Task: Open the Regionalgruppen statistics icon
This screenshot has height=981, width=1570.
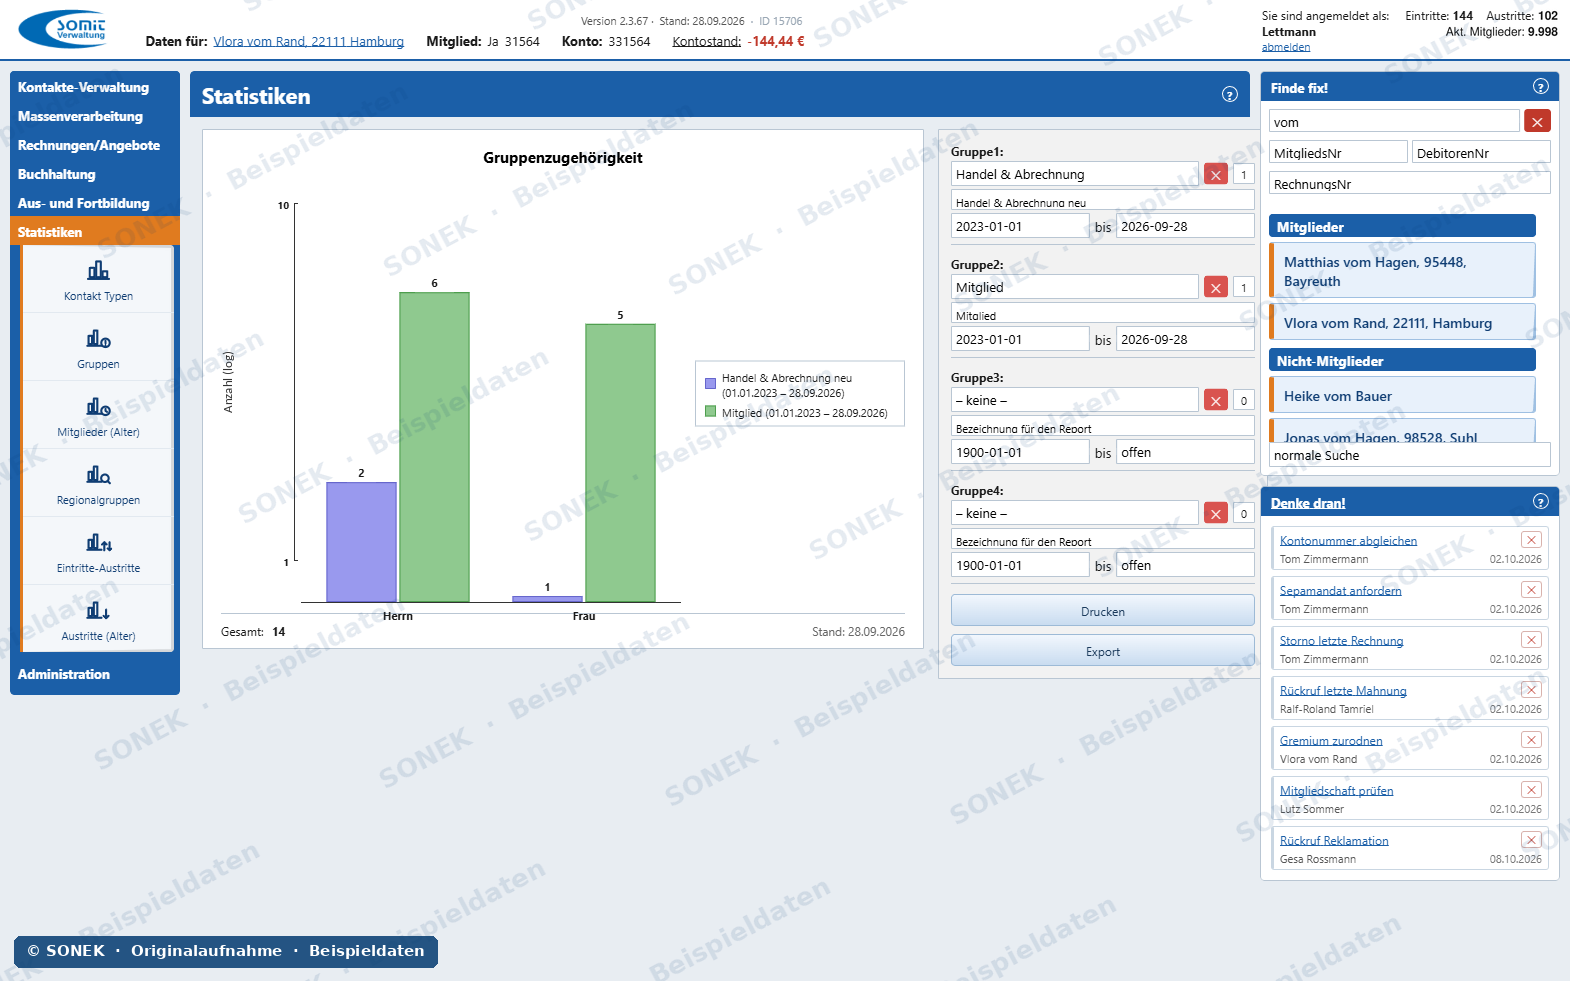Action: [x=98, y=475]
